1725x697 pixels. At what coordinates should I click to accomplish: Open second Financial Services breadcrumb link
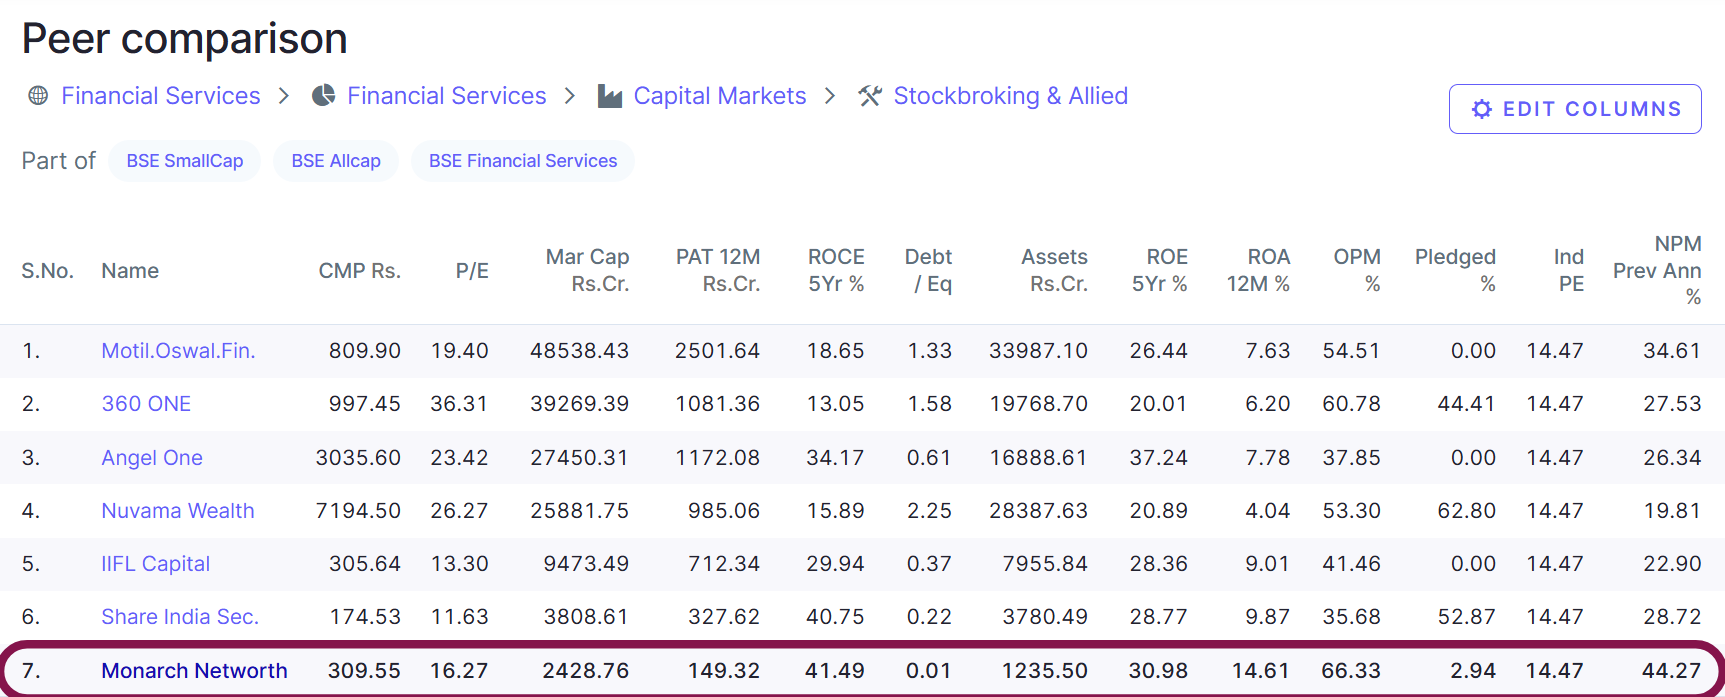pyautogui.click(x=447, y=96)
